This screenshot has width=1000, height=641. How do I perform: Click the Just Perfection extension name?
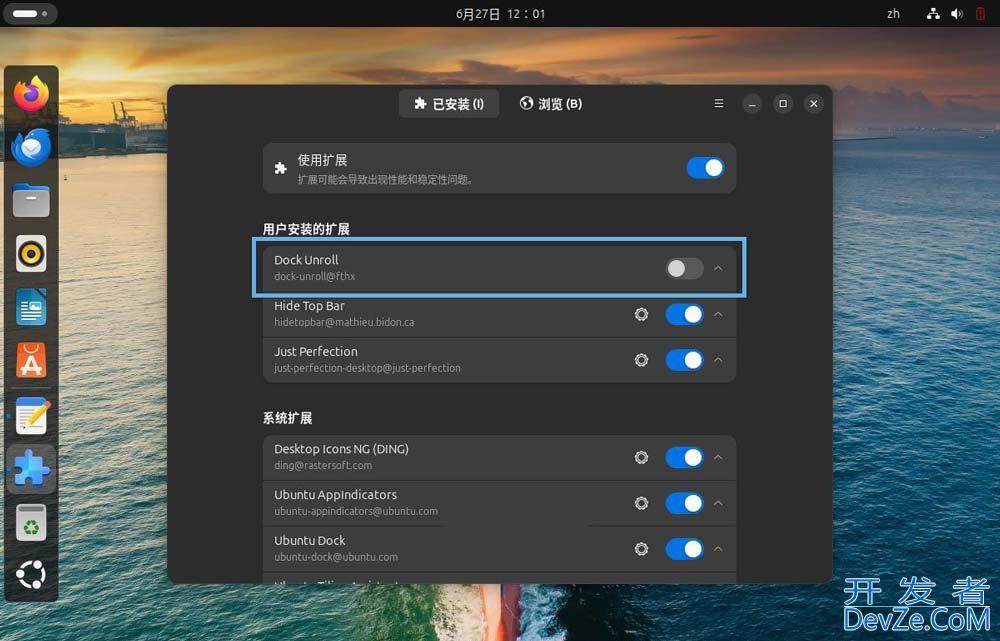(316, 351)
